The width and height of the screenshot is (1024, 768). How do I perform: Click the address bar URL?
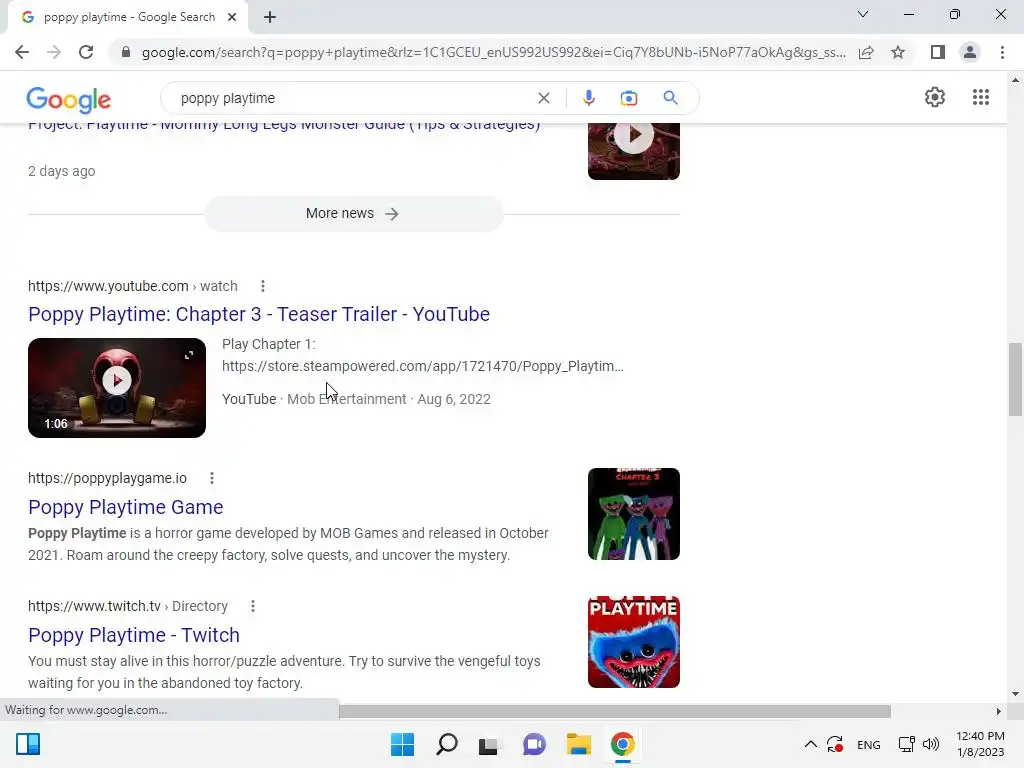493,52
